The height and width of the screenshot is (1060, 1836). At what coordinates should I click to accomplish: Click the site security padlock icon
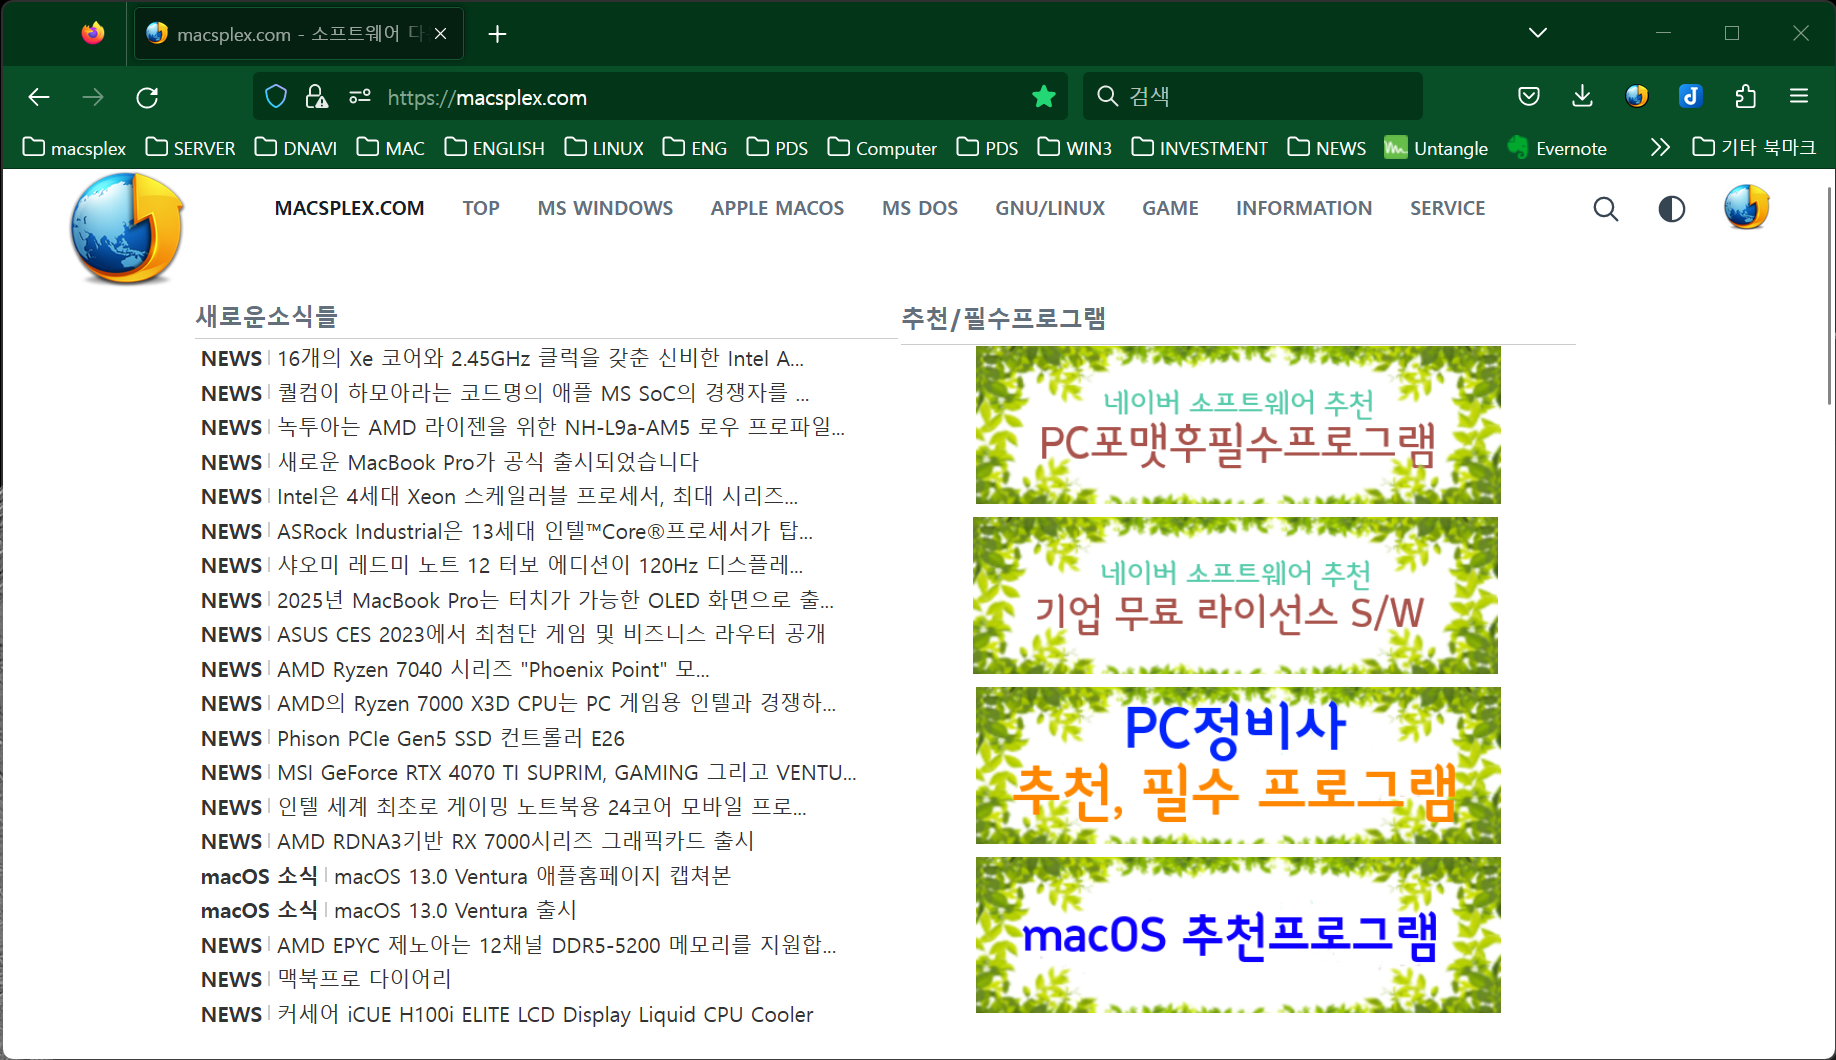coord(316,96)
